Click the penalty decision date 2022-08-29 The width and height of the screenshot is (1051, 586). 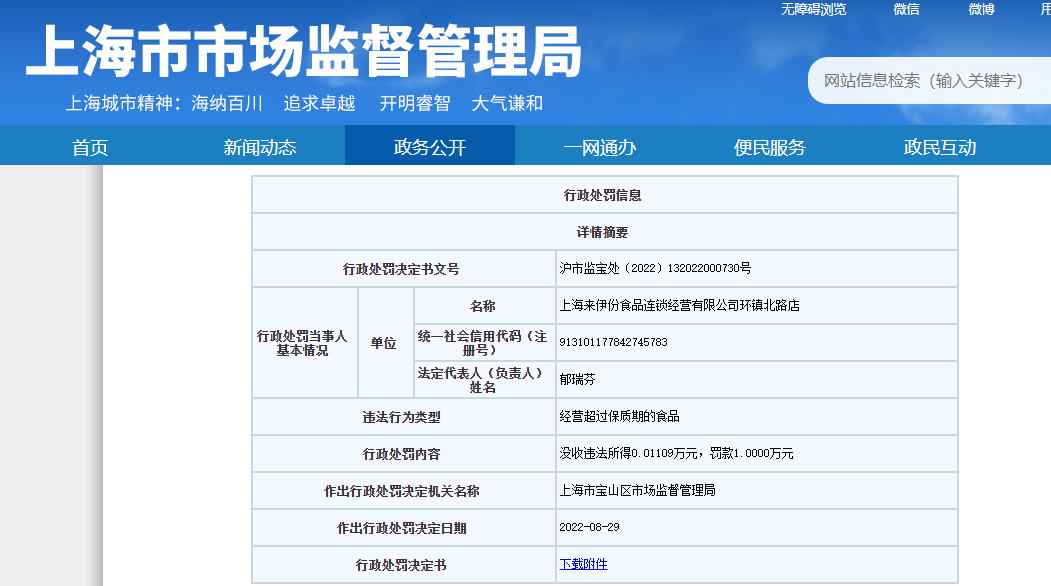pyautogui.click(x=589, y=527)
